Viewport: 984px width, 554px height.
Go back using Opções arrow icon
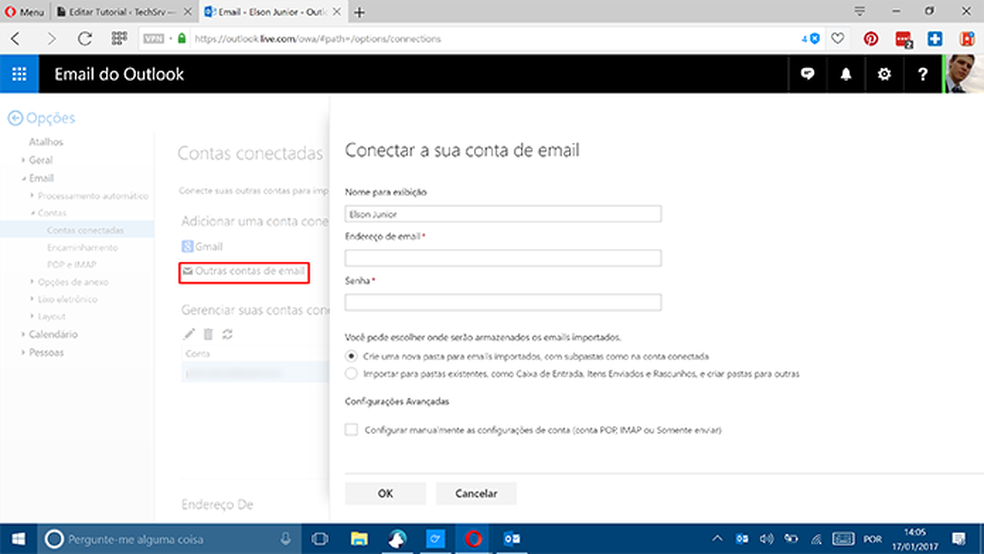(x=15, y=118)
